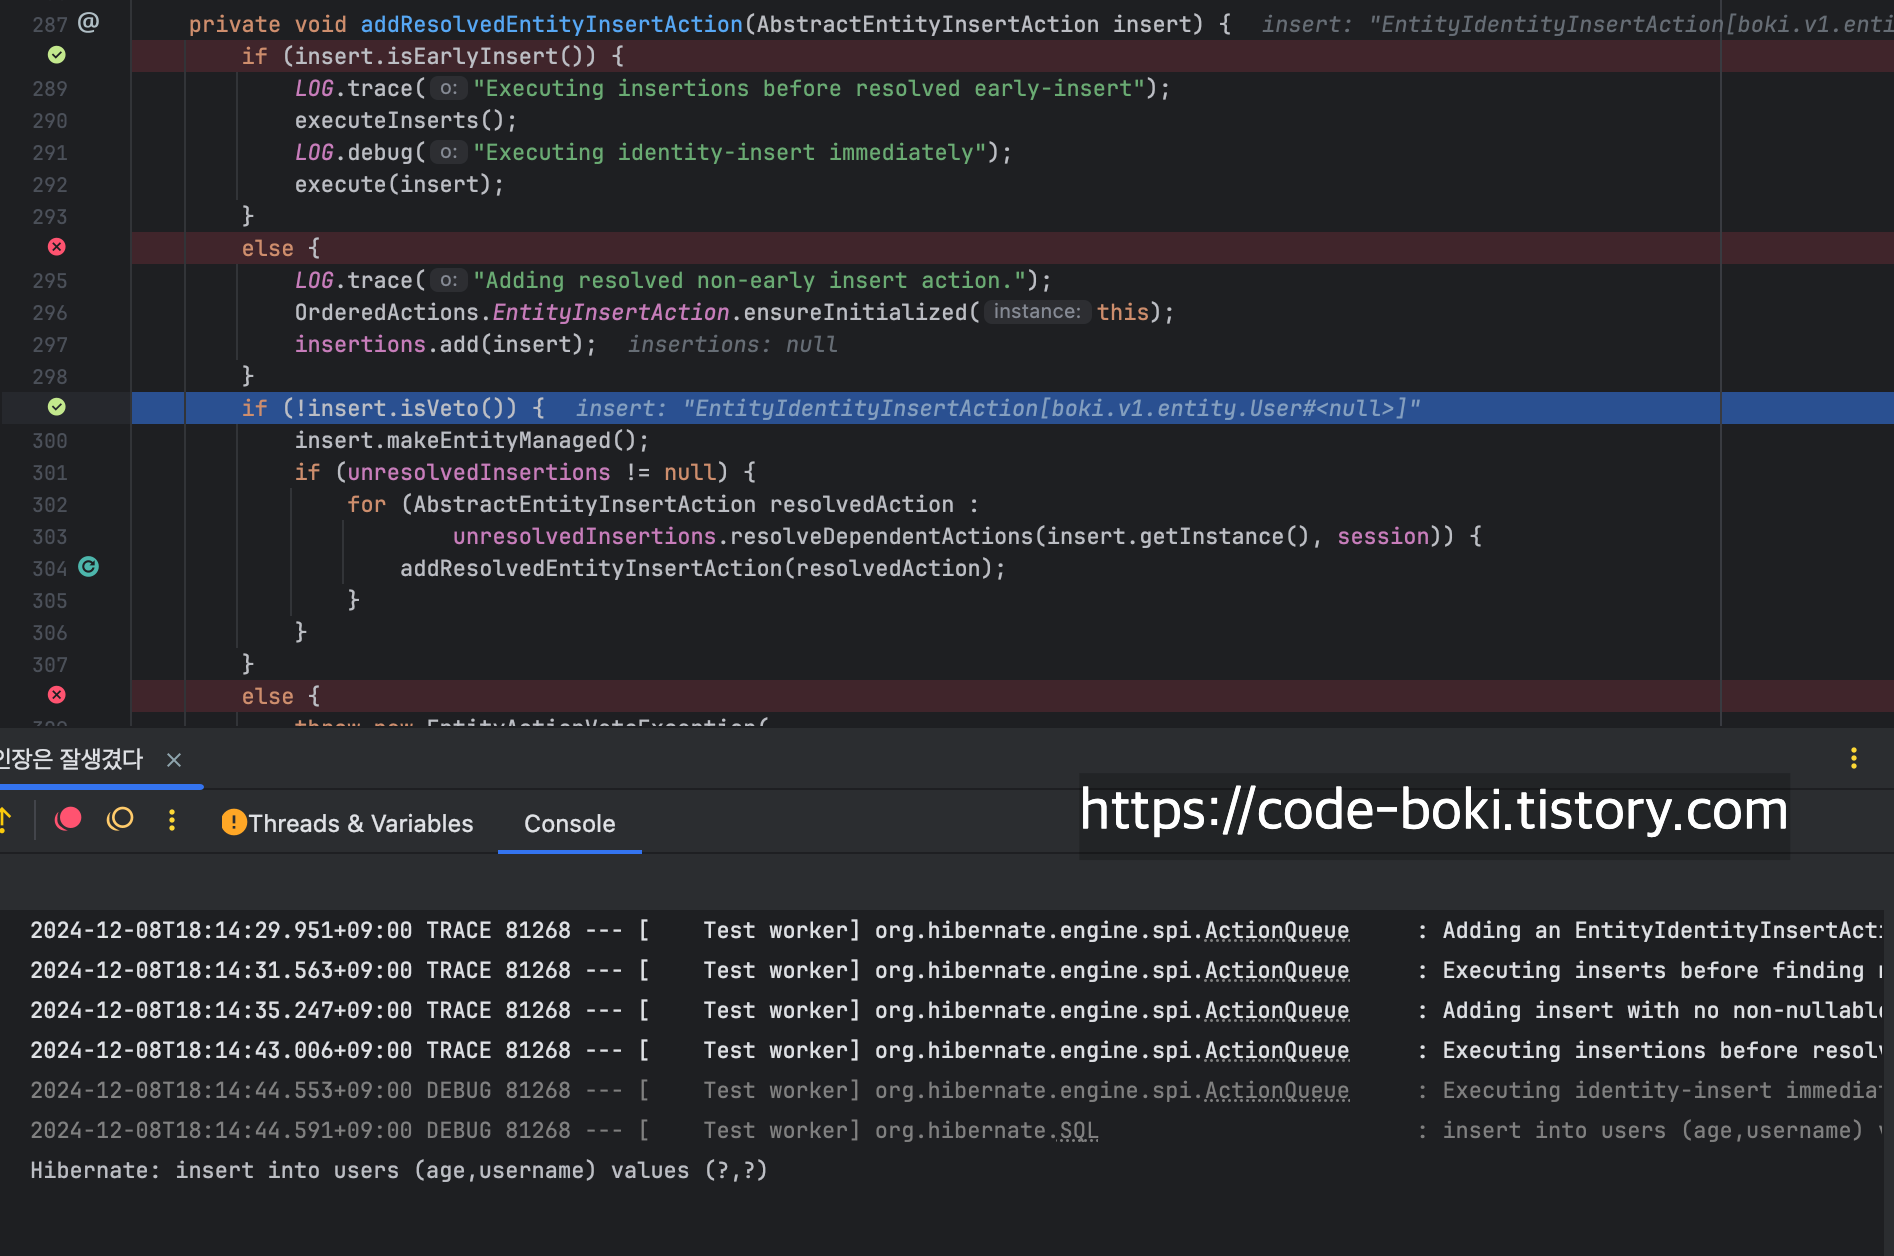Screen dimensions: 1894x1256
Task: Click the recursive call gutter icon on line 304
Action: [x=89, y=567]
